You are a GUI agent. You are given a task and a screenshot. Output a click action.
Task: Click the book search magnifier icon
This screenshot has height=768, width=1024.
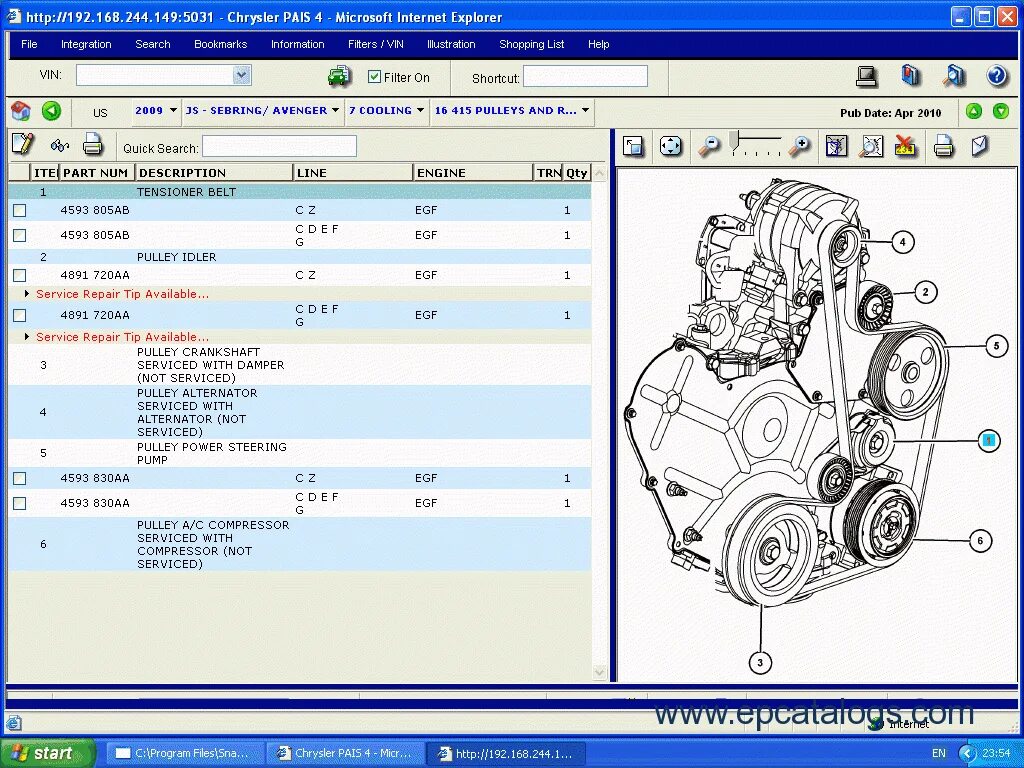click(954, 76)
